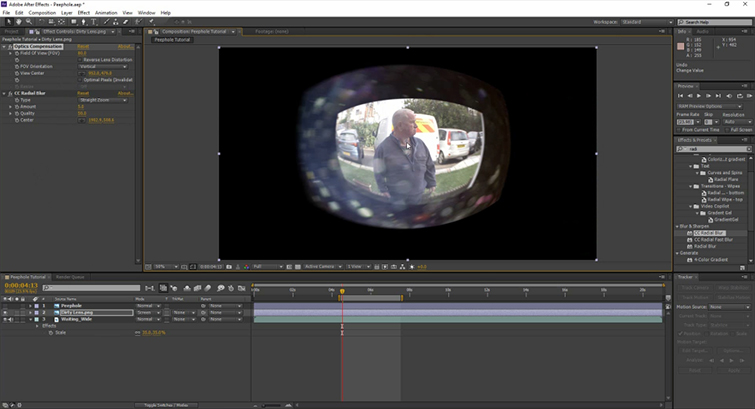Reset the Optics Compensation effect
The image size is (755, 409).
(83, 46)
